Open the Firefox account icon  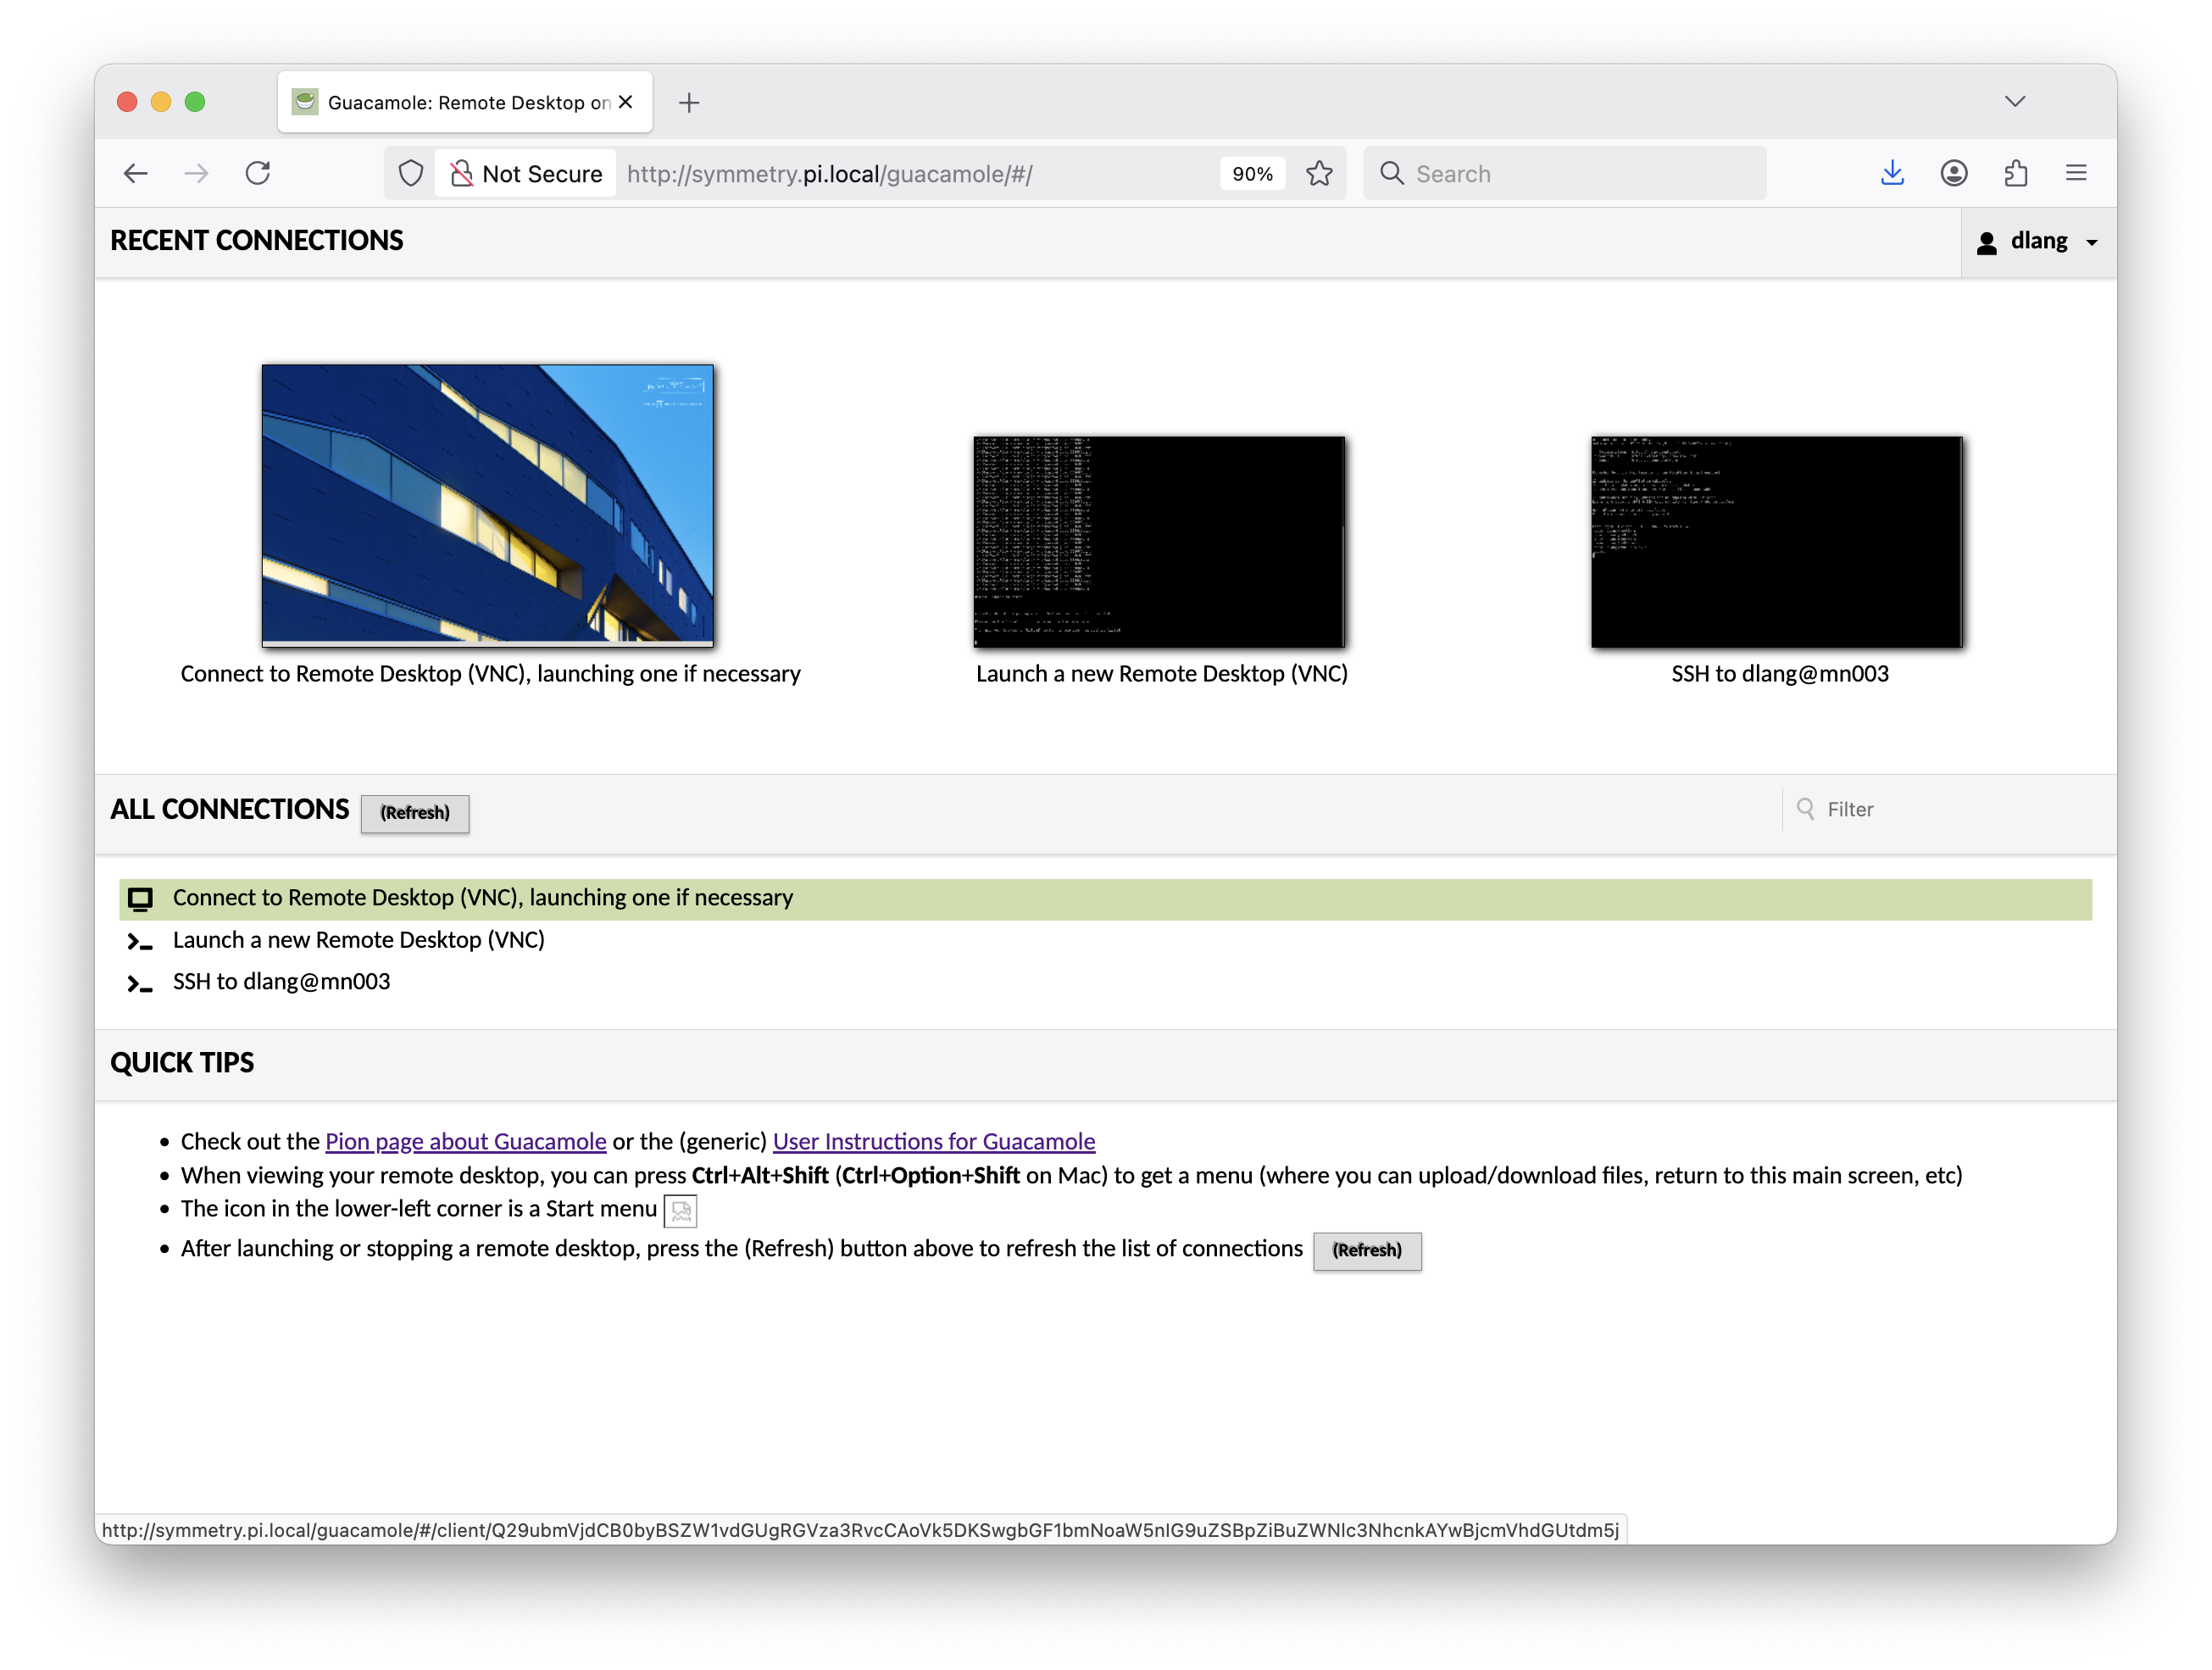point(1953,174)
